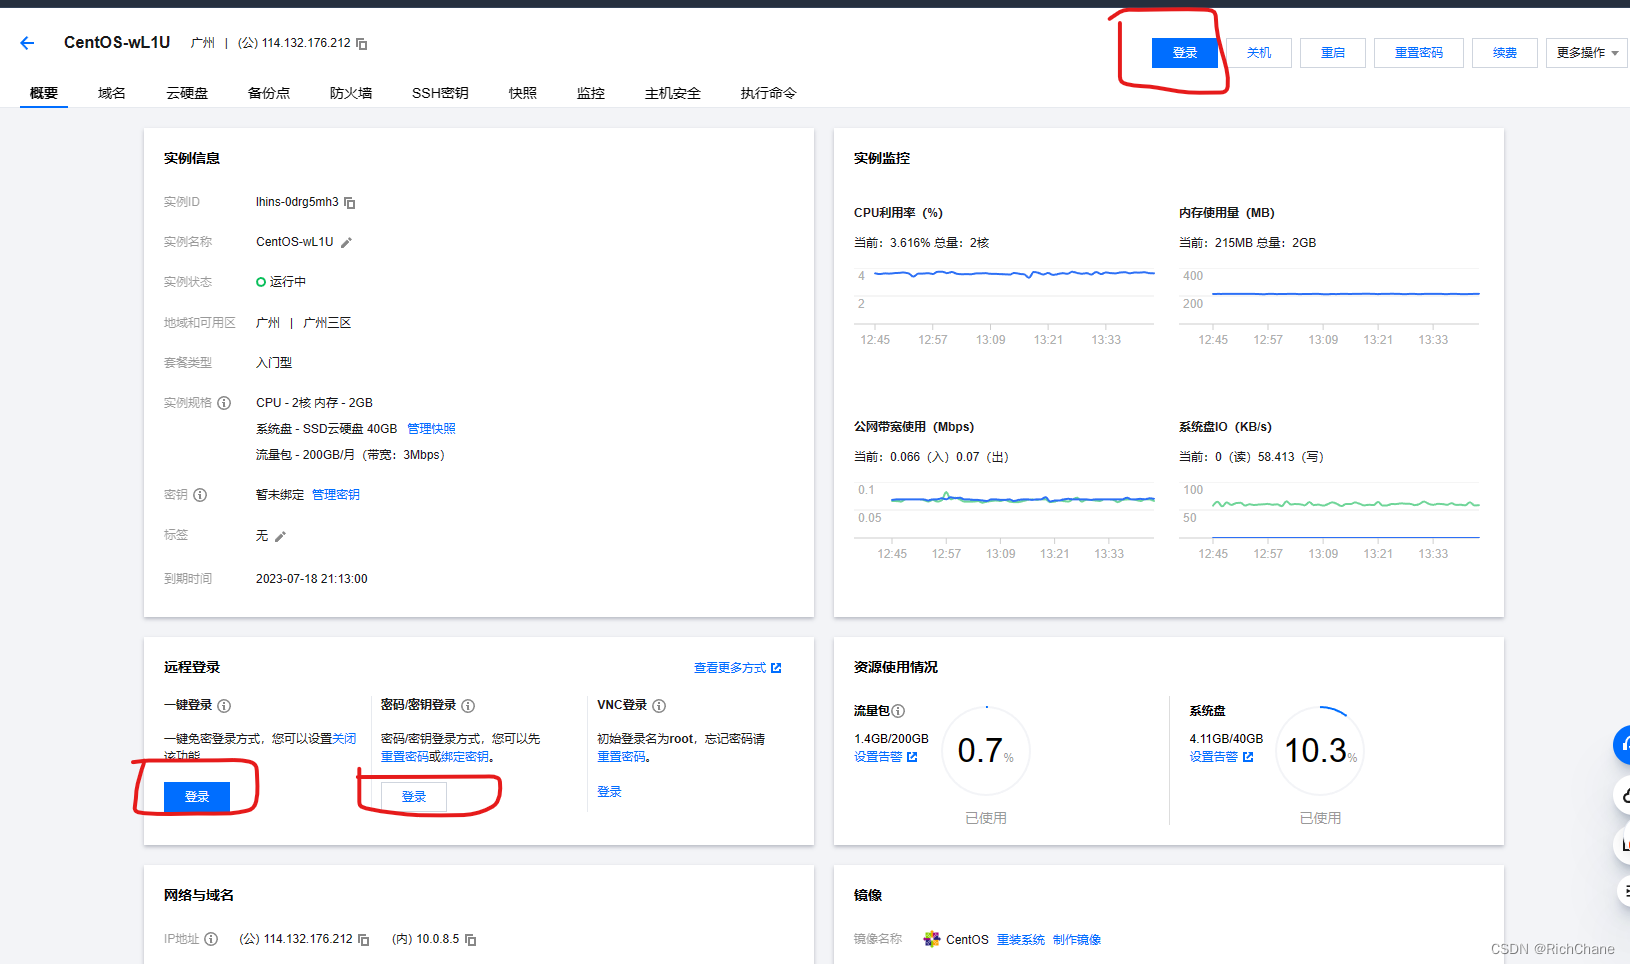Switch to 概要 tab
1630x964 pixels.
coord(44,93)
